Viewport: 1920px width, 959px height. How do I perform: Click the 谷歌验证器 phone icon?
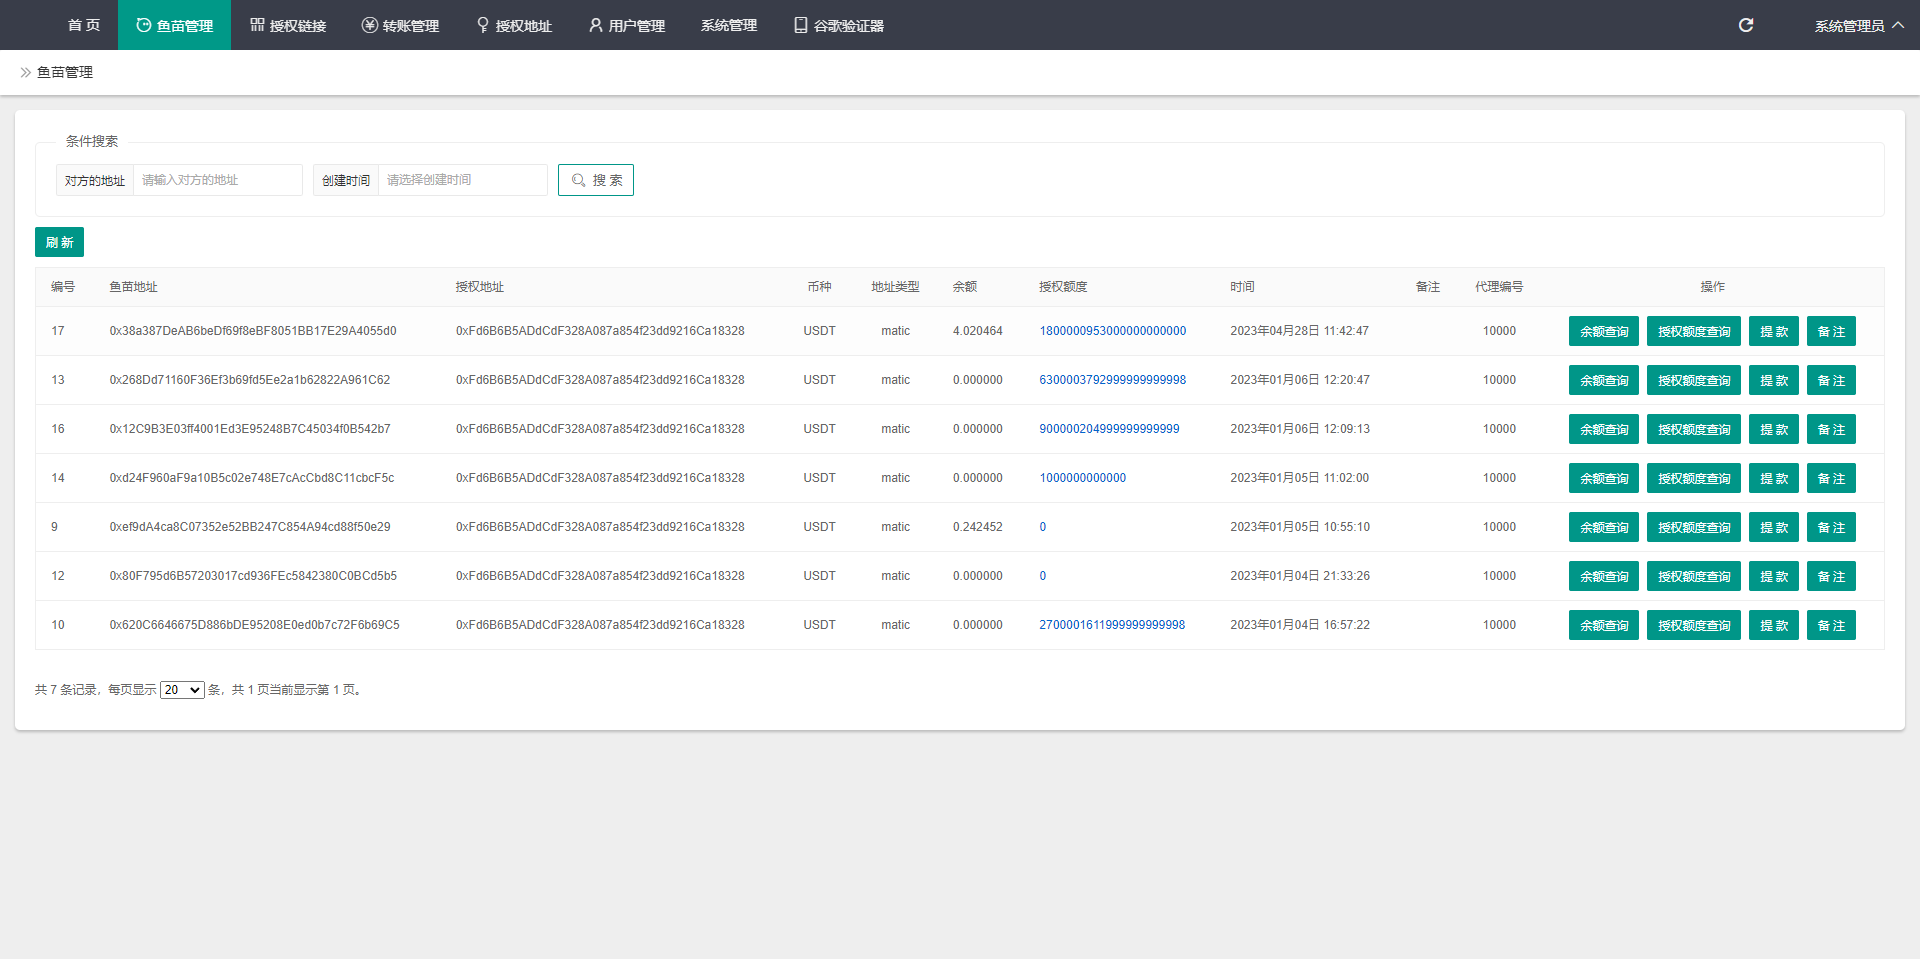point(800,25)
